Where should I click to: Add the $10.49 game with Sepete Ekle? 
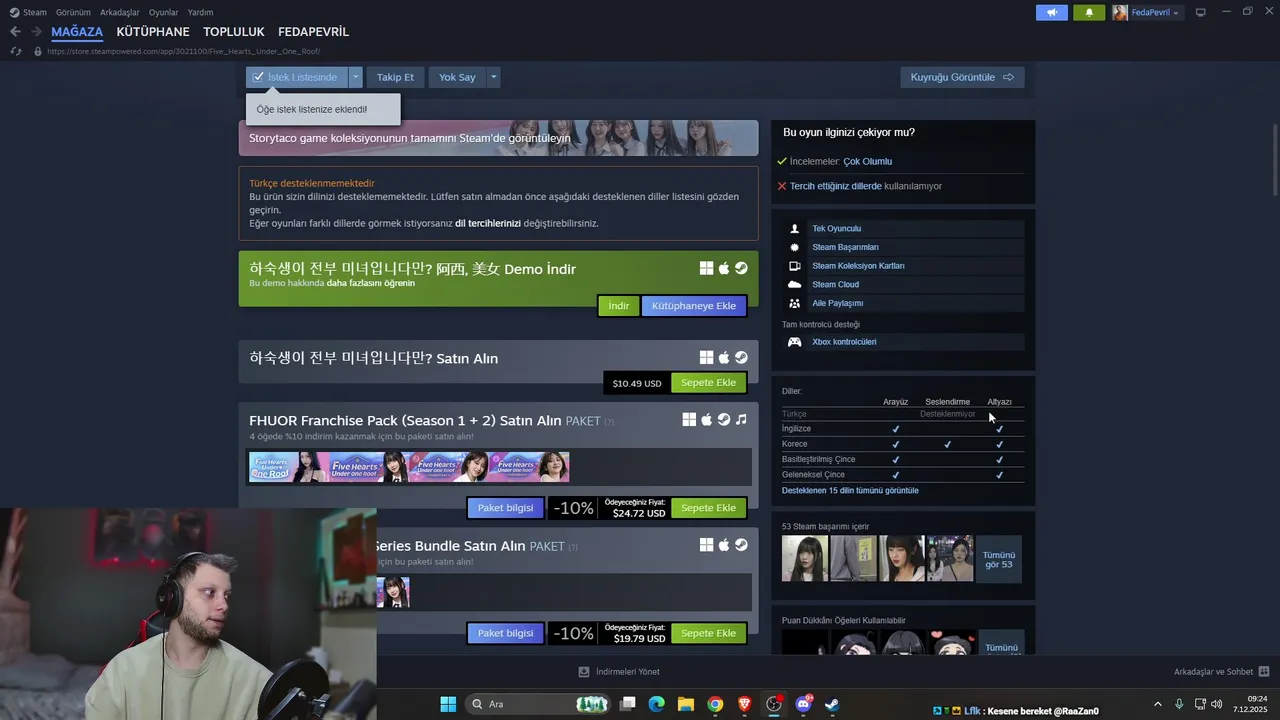708,383
